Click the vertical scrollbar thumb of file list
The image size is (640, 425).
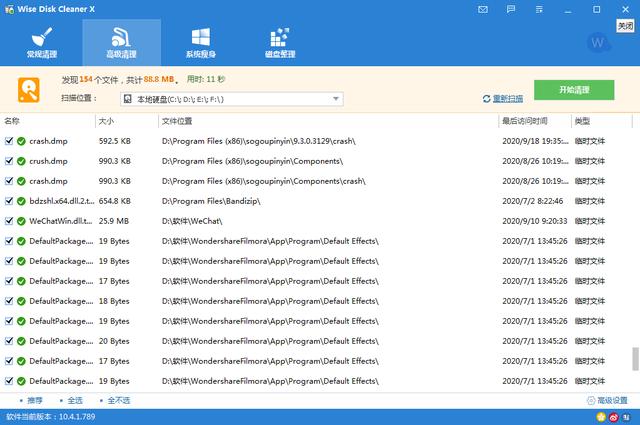pyautogui.click(x=636, y=359)
